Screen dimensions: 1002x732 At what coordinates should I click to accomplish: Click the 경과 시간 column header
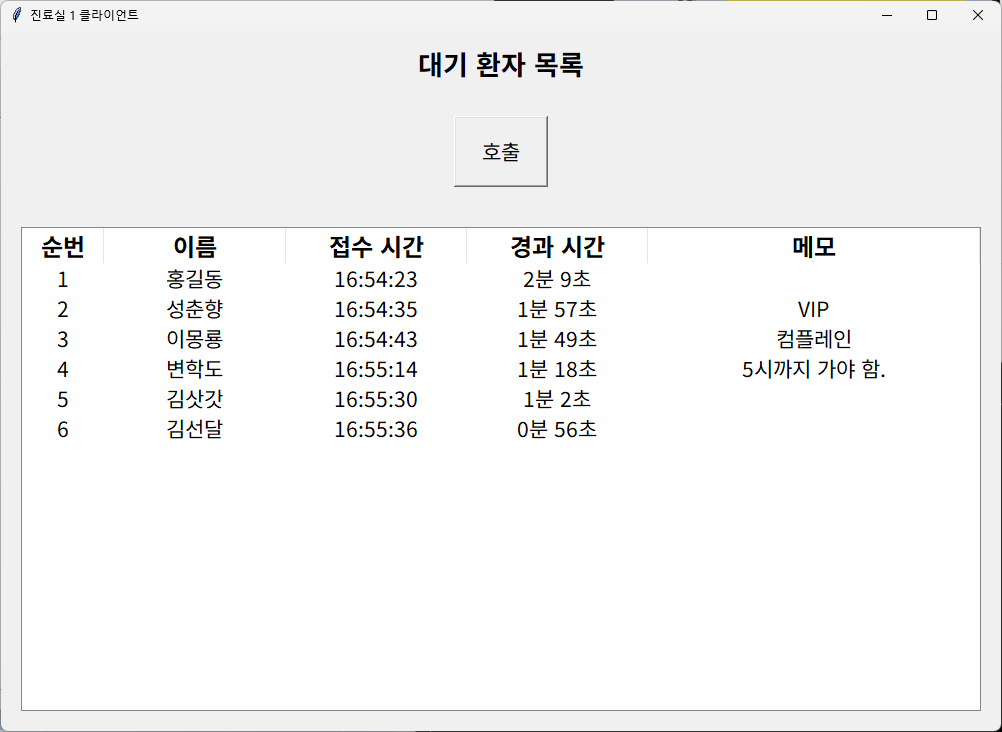point(557,246)
